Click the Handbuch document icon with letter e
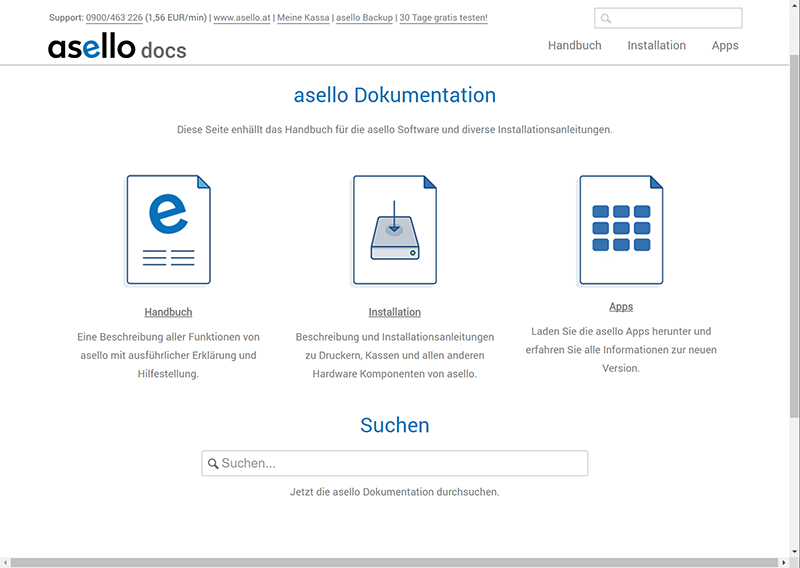Screen dimensions: 800x568 168,230
